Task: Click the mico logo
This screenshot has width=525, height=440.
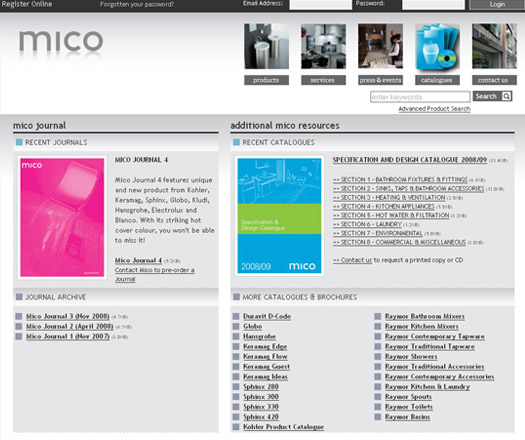Action: 61,42
